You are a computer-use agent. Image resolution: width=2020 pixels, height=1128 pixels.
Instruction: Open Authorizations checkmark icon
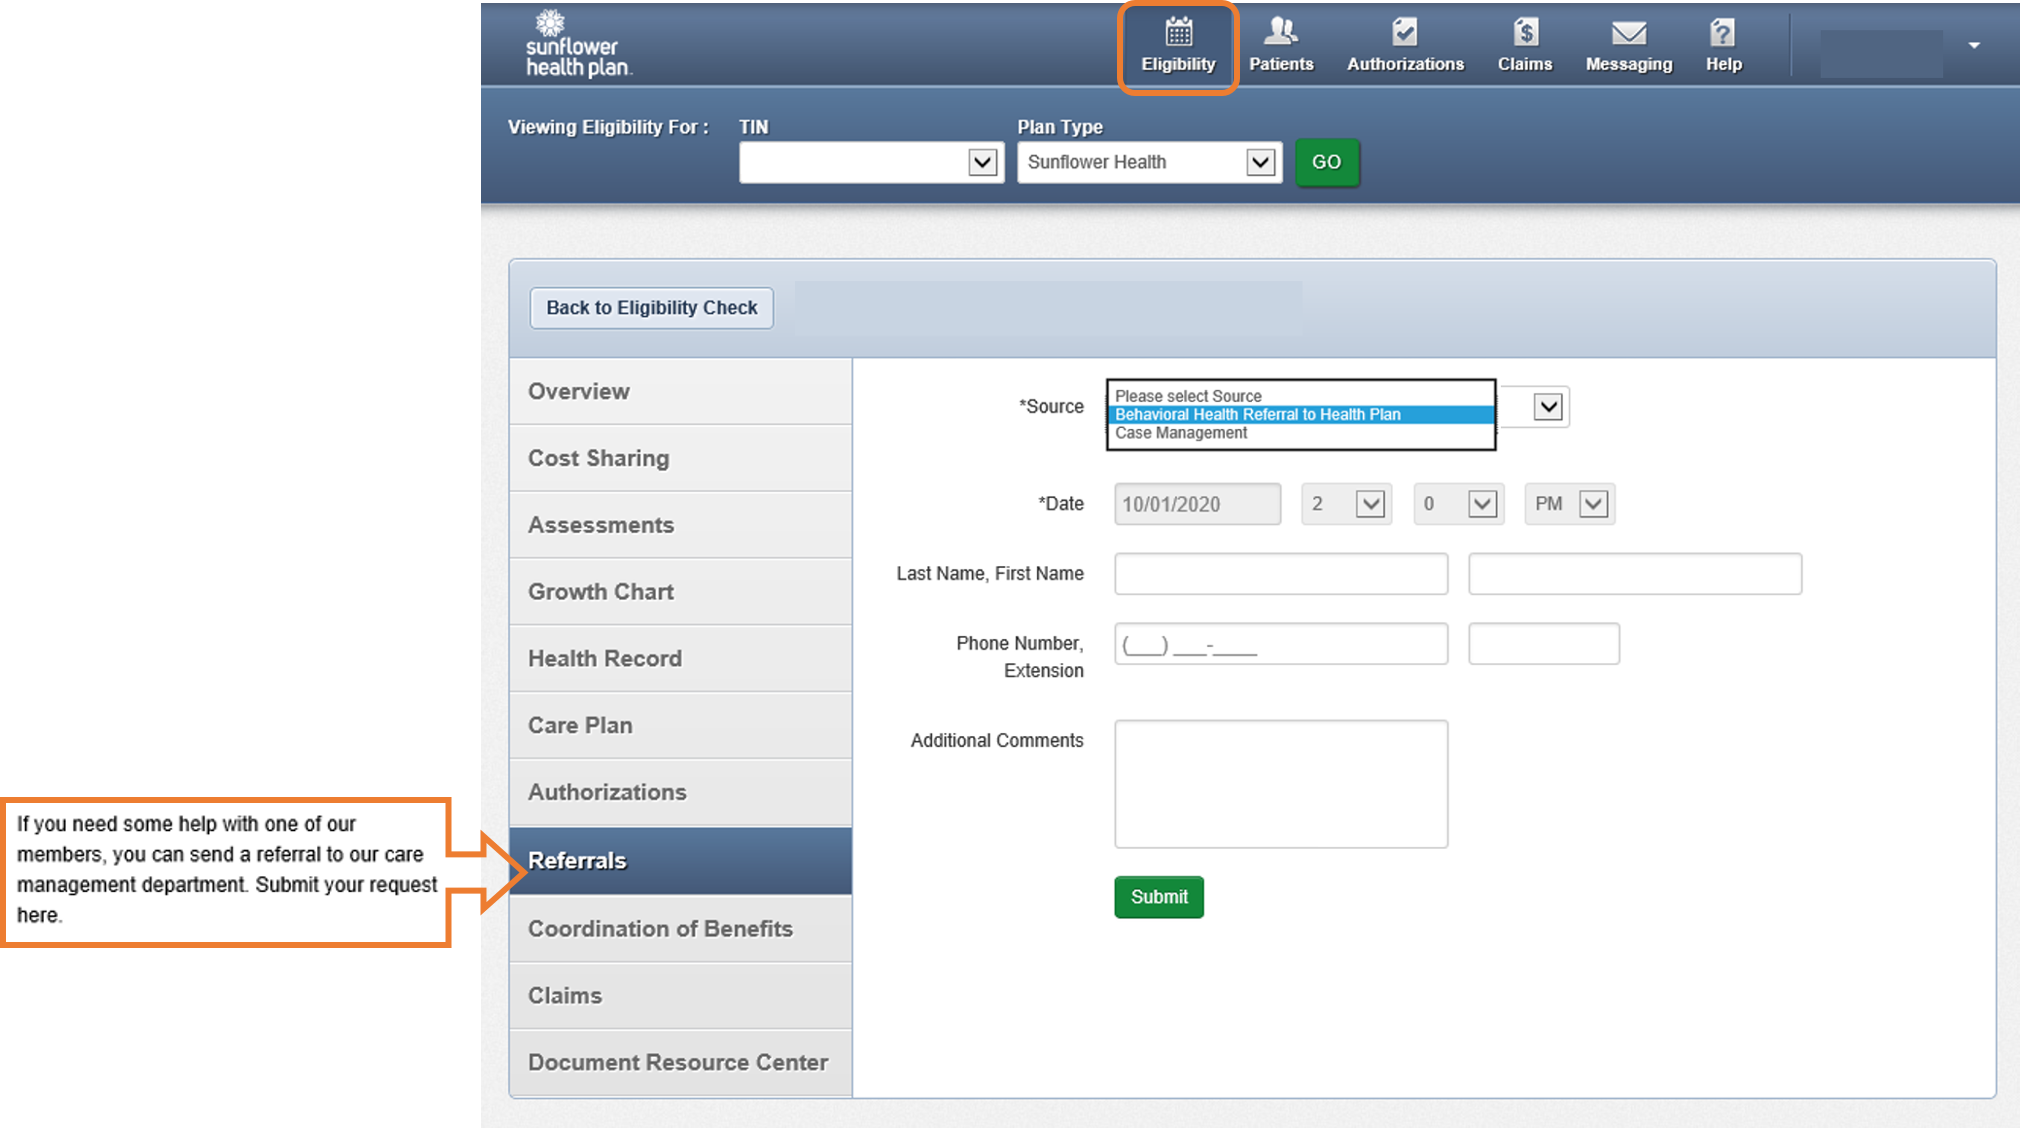(x=1404, y=33)
